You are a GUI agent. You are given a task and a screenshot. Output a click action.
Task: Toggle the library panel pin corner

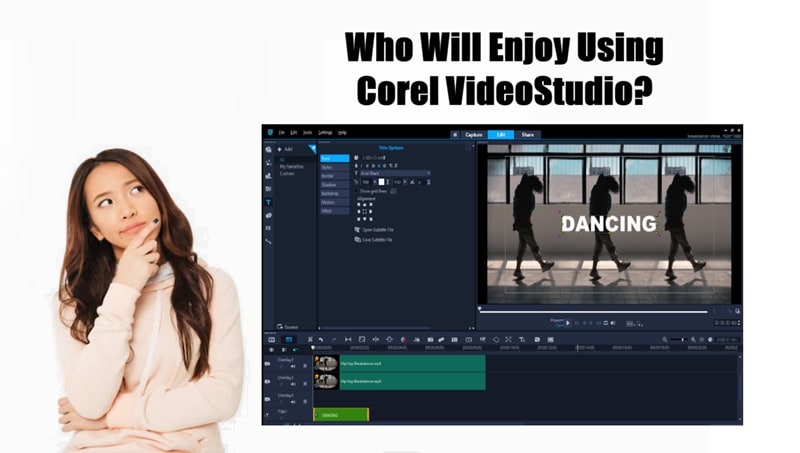312,148
